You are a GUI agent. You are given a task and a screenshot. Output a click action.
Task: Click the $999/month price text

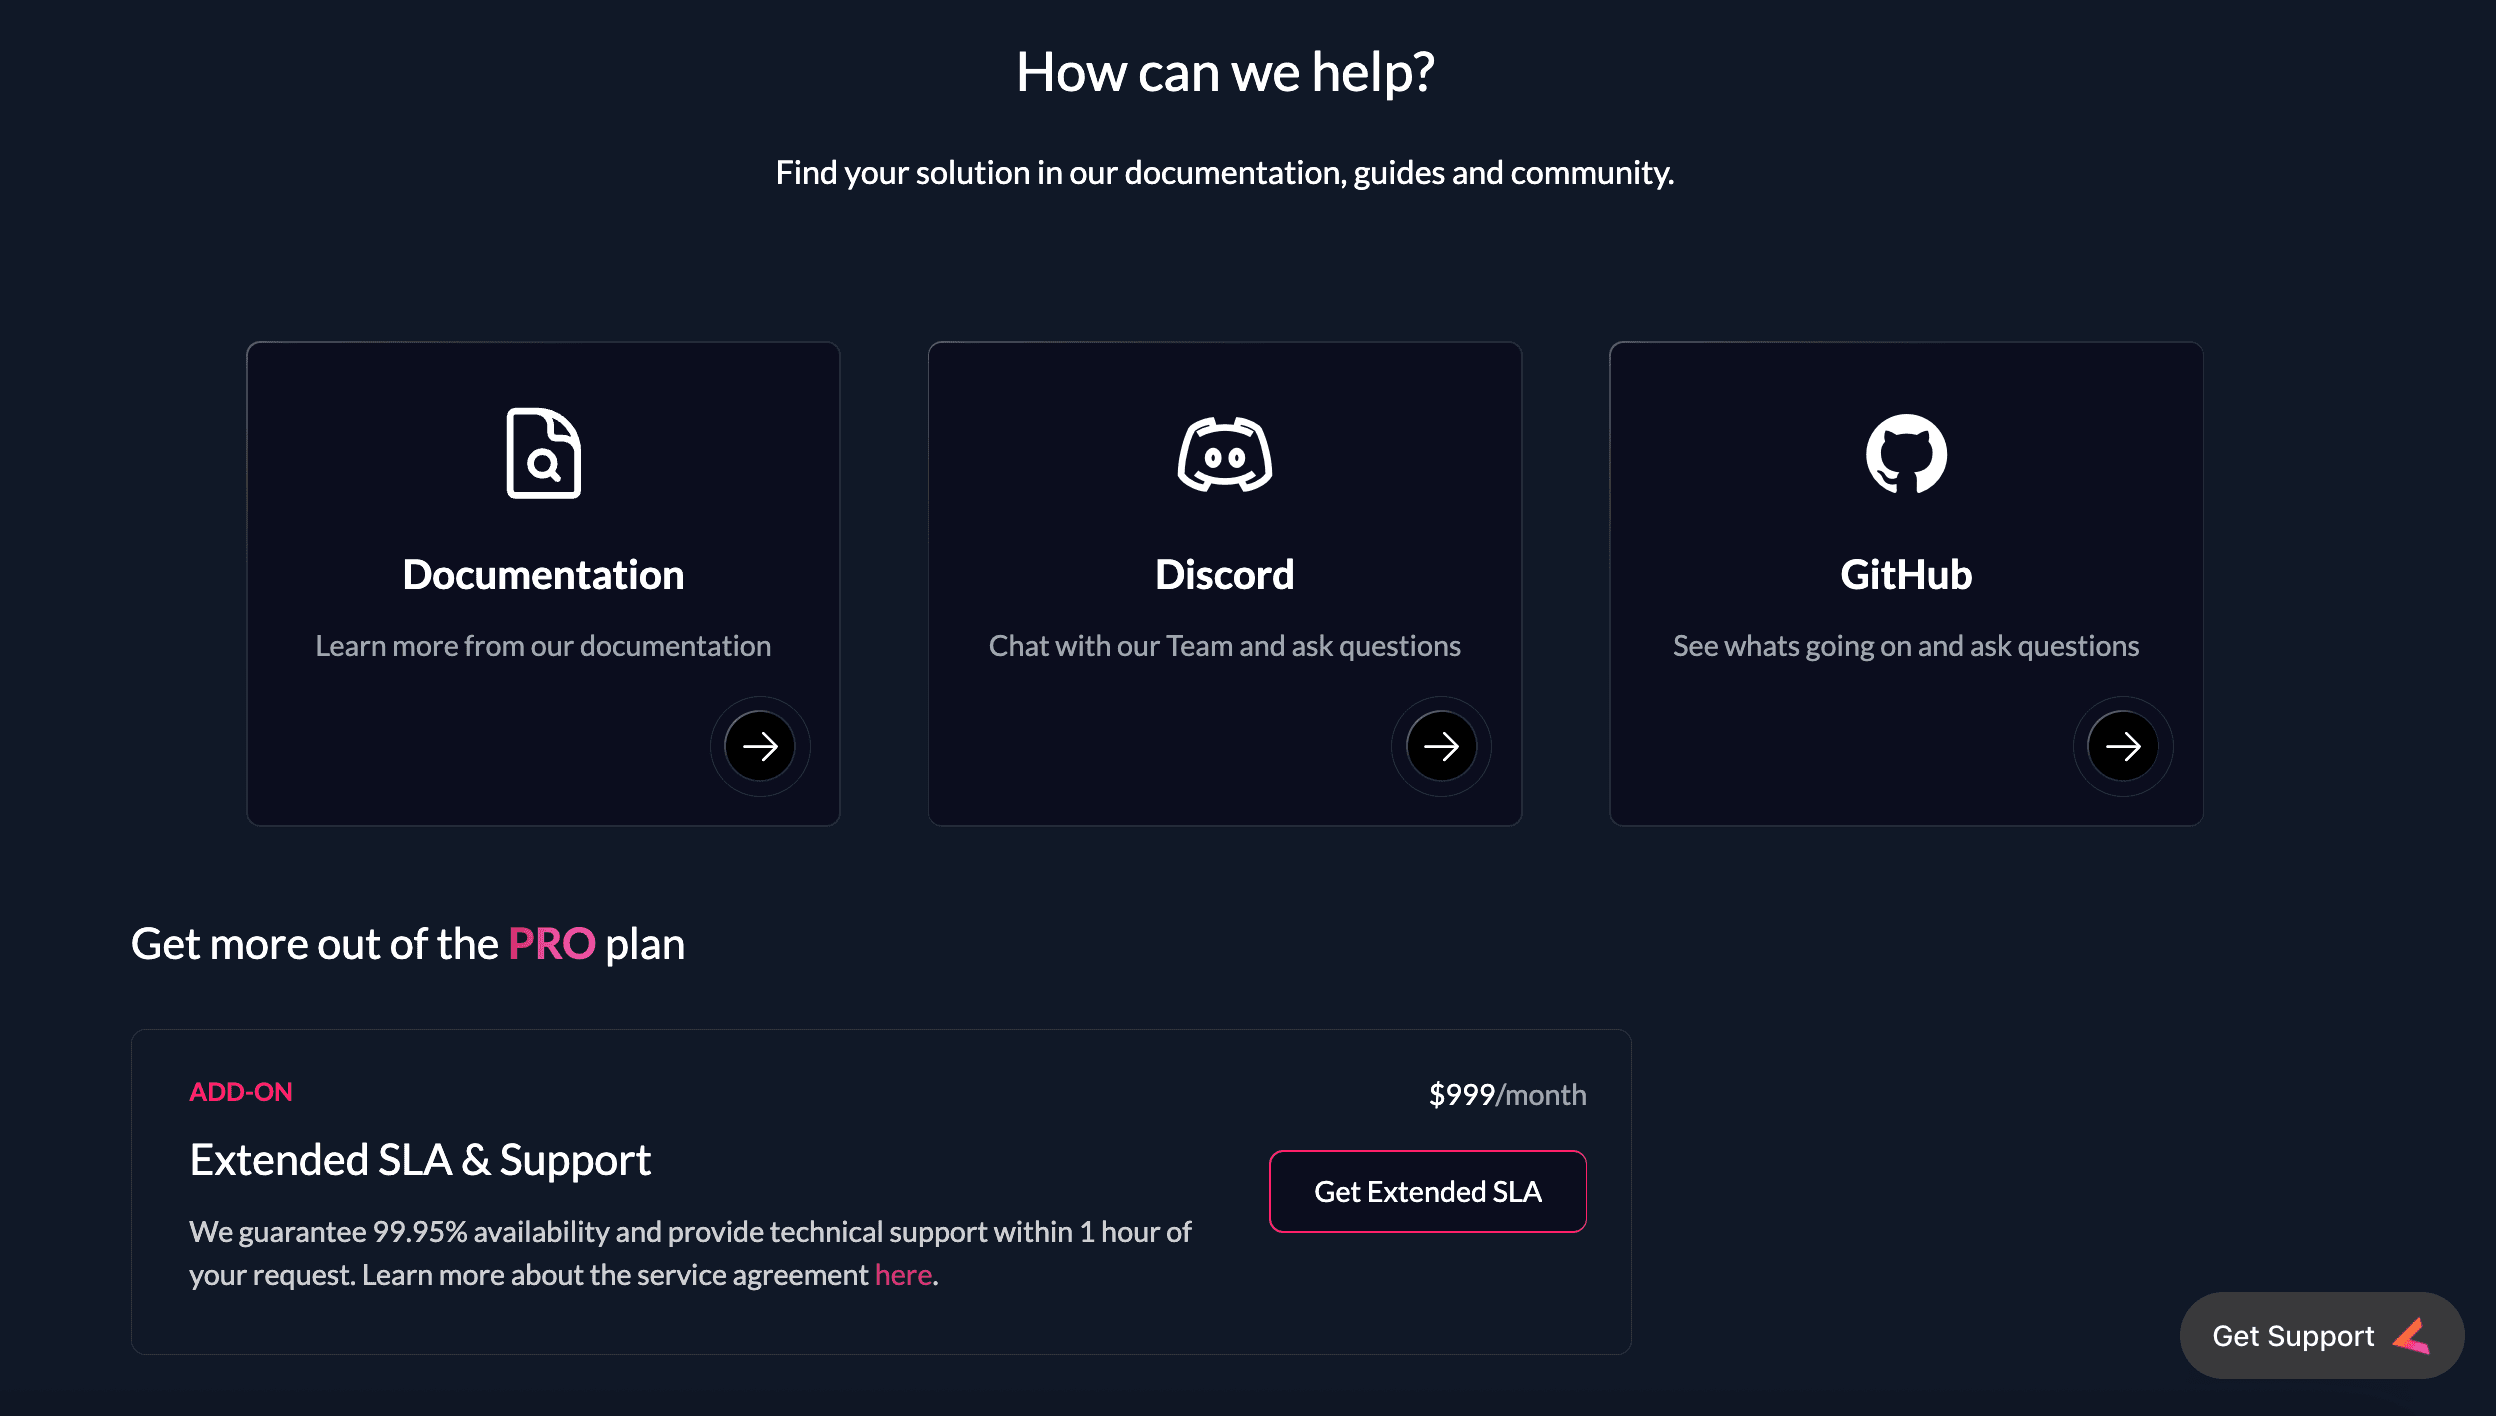point(1507,1095)
